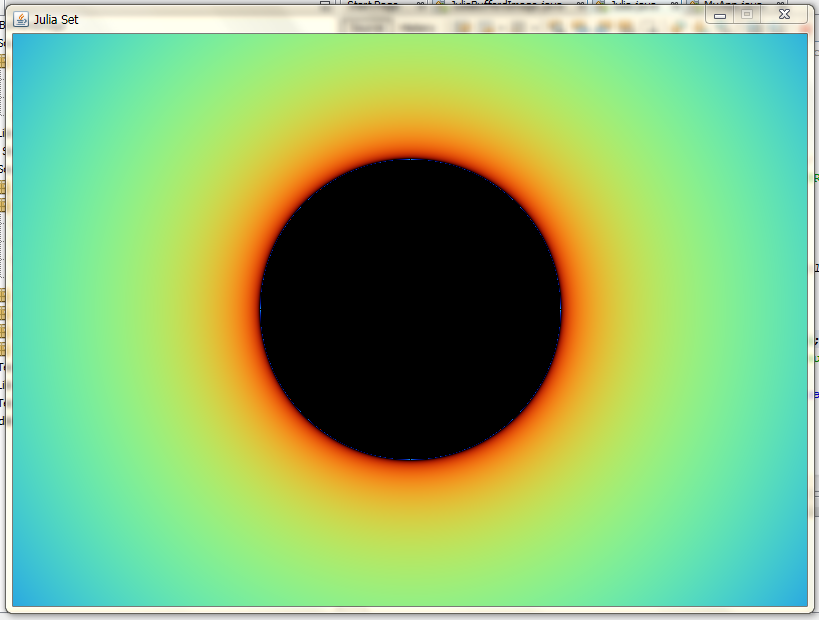Minimize the Julia Set window

[720, 15]
